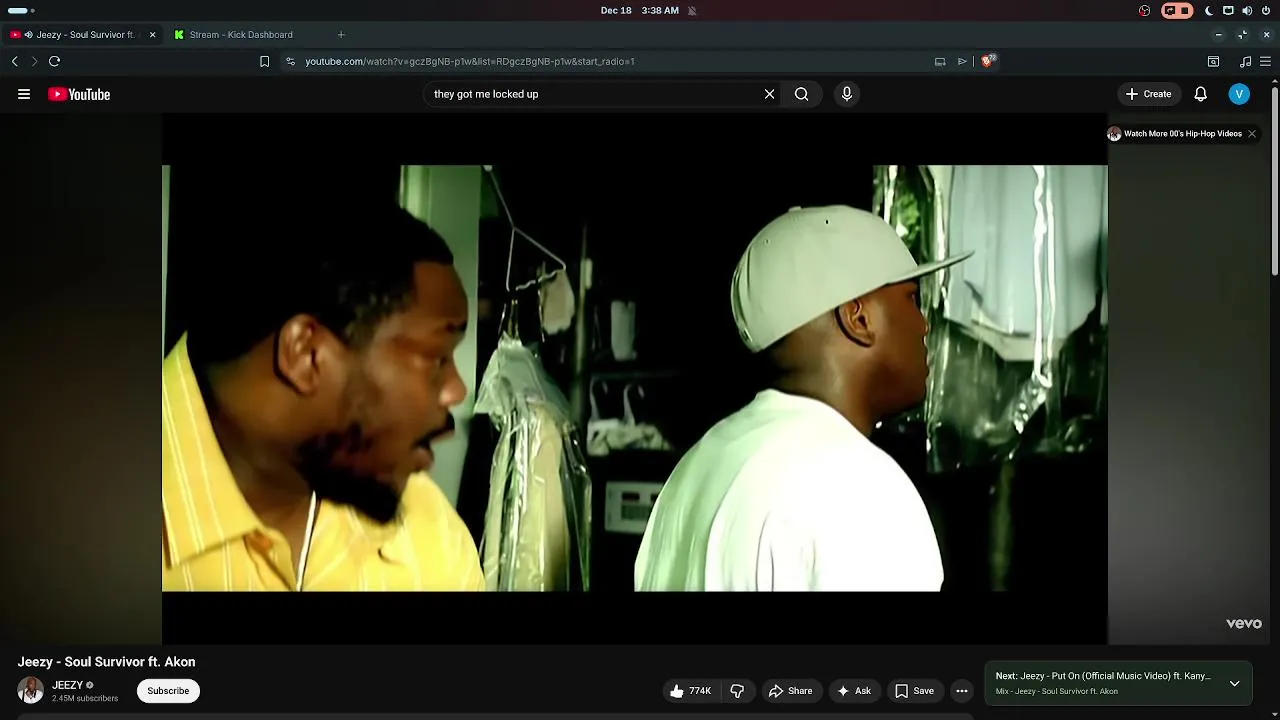Go back in browser history
The height and width of the screenshot is (720, 1280).
pos(14,61)
